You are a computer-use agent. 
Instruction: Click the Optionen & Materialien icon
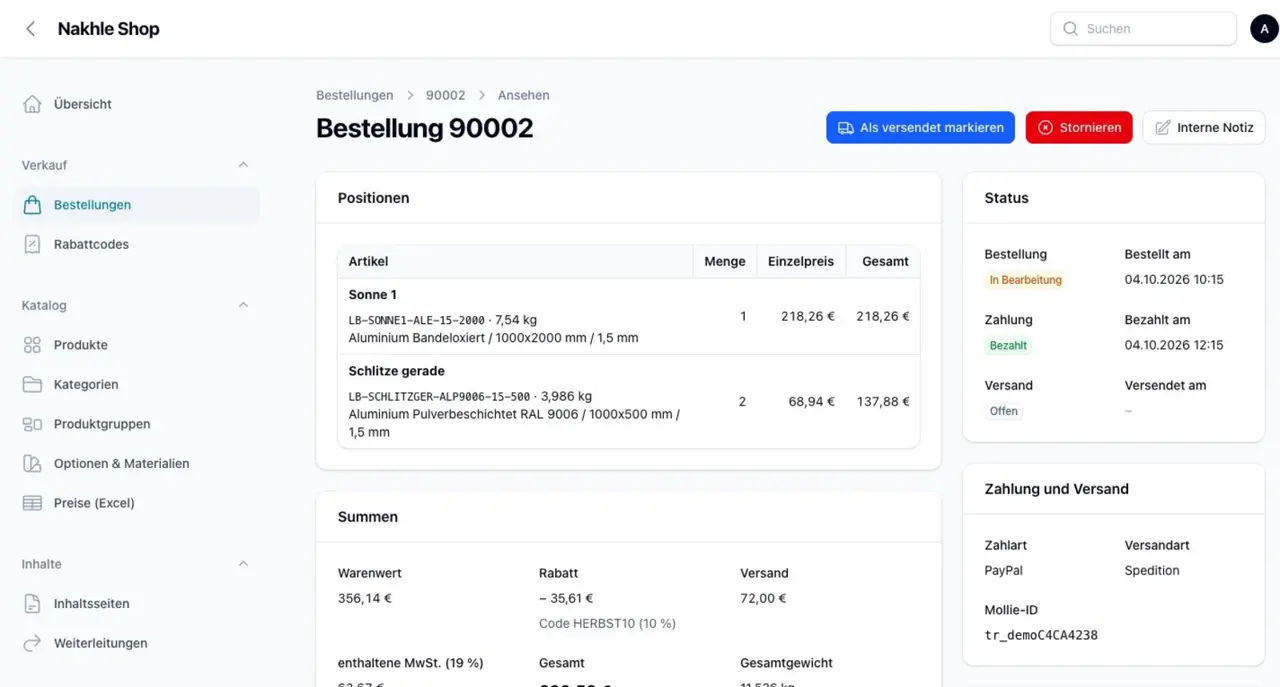pos(32,464)
